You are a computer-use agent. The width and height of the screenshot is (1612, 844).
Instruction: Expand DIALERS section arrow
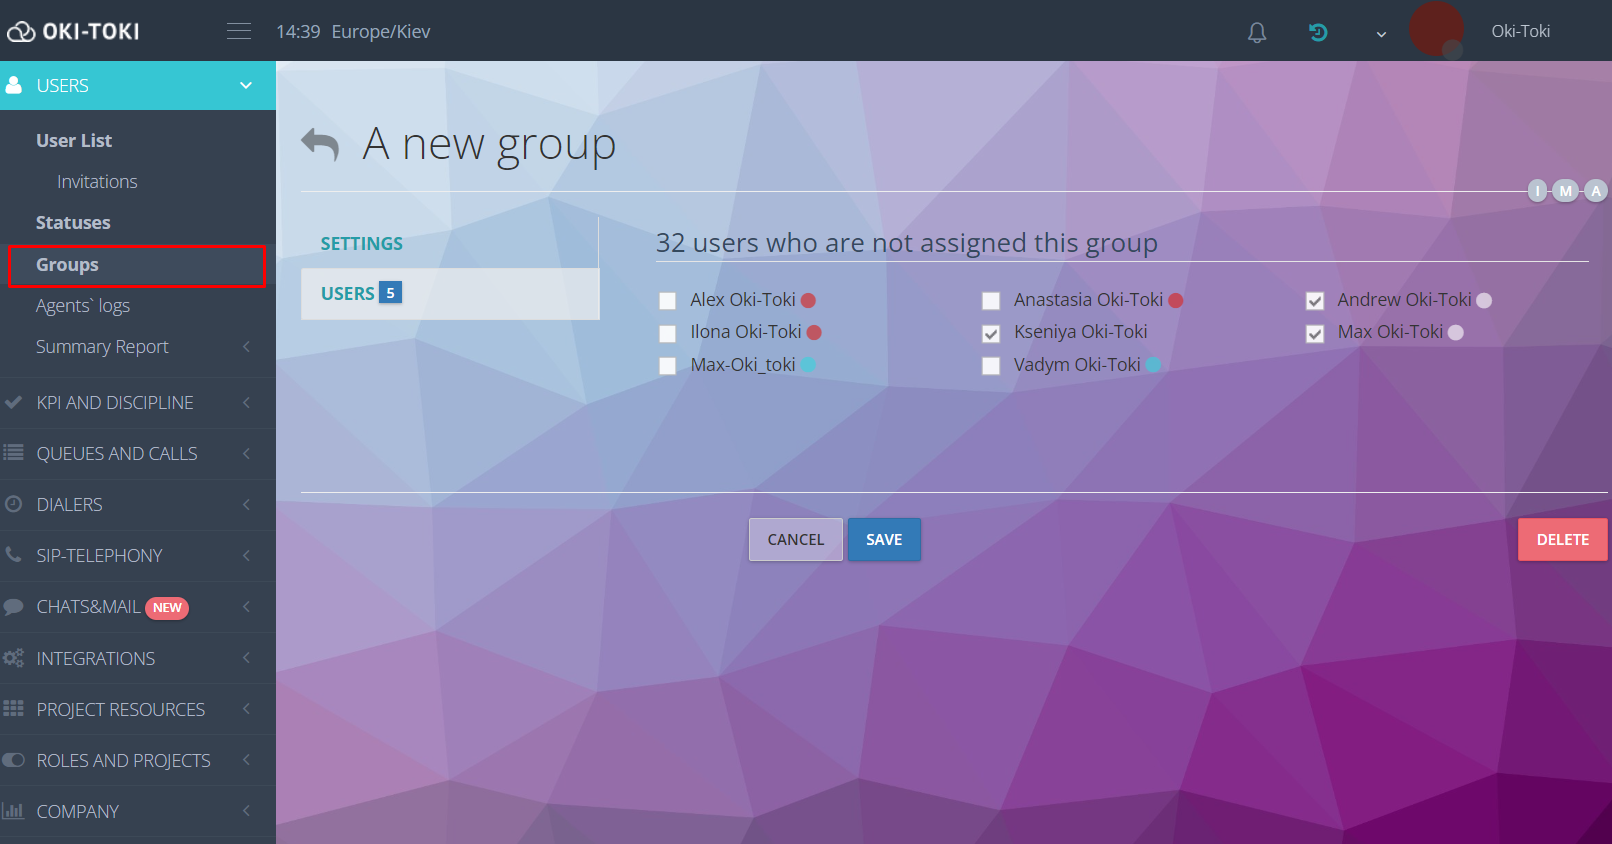[x=246, y=504]
